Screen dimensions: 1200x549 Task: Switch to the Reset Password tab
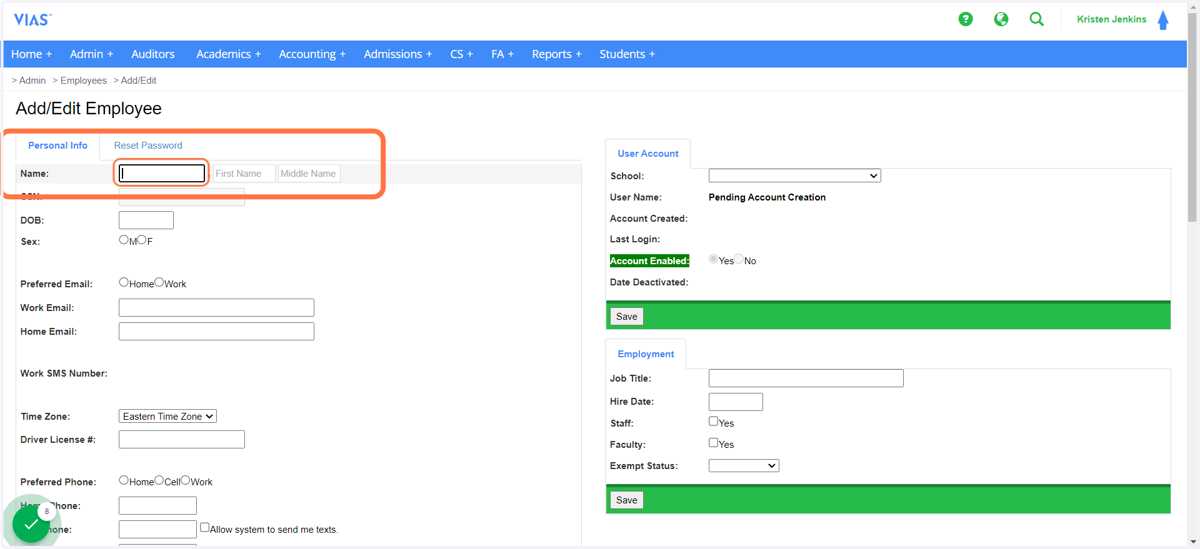point(148,146)
